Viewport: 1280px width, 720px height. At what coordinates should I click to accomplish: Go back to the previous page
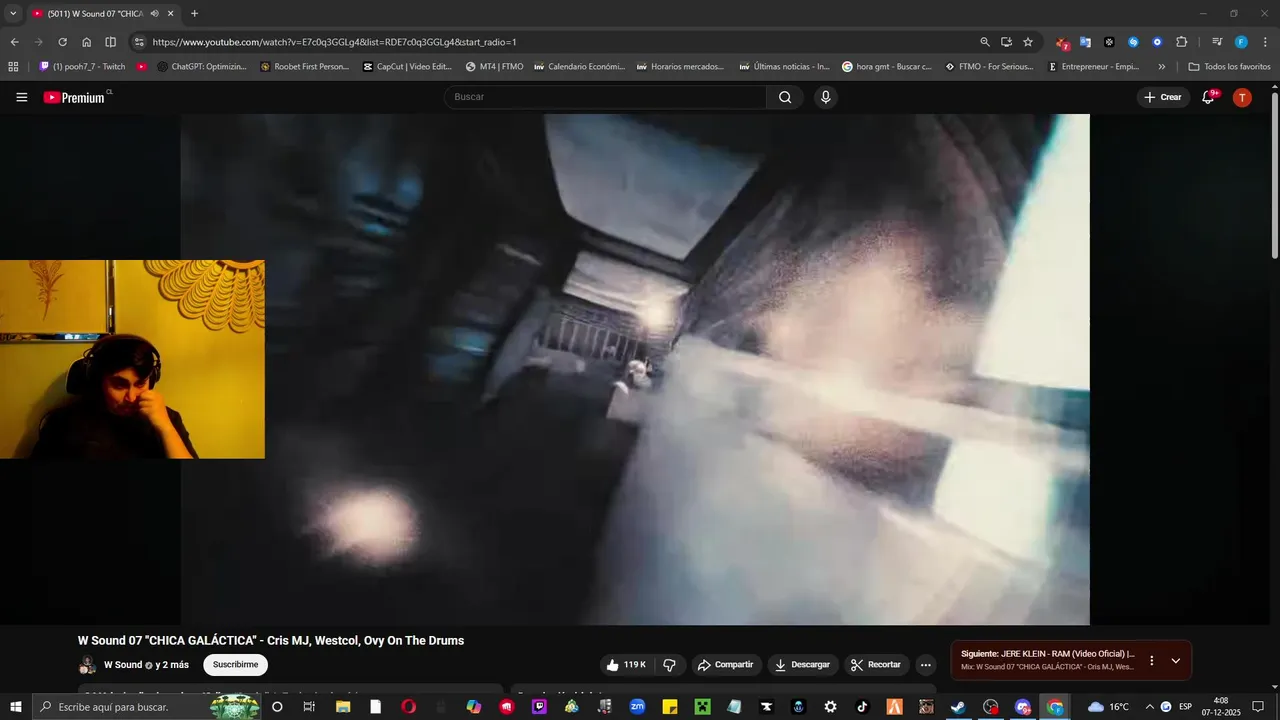[x=14, y=42]
